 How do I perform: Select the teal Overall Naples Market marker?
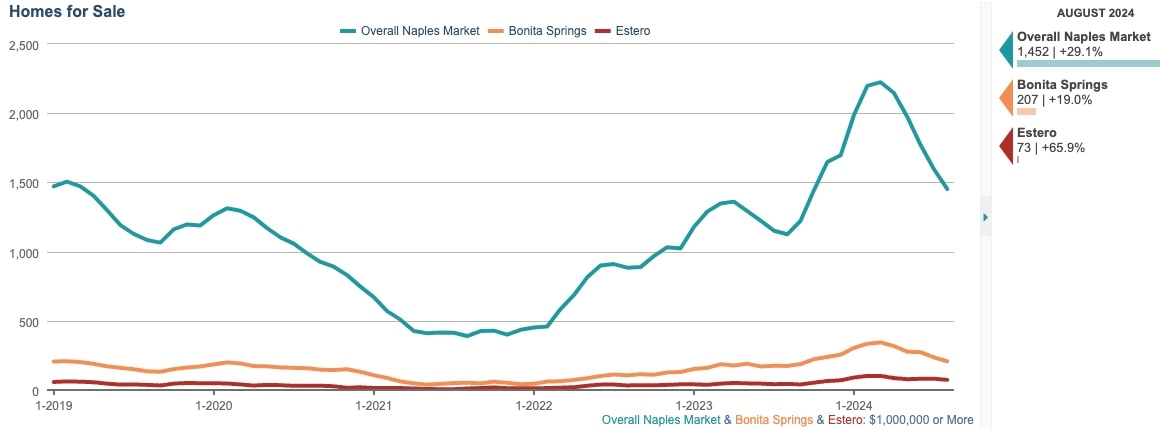[1006, 50]
